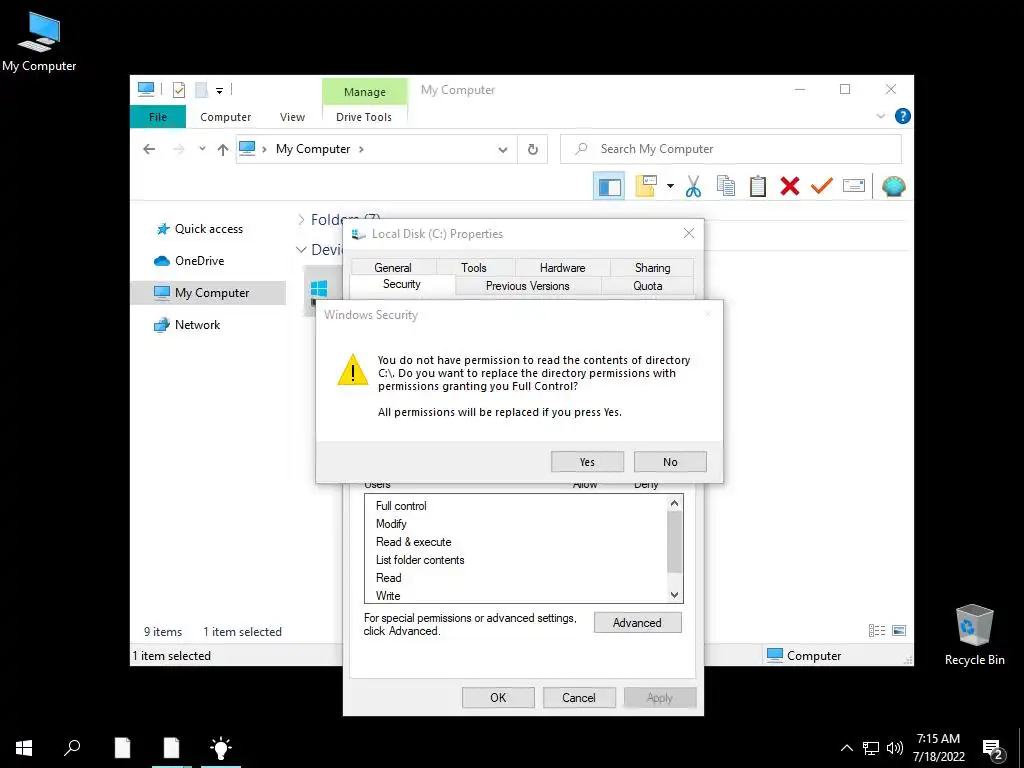Image resolution: width=1024 pixels, height=768 pixels.
Task: Open the File menu tab
Action: tap(158, 117)
